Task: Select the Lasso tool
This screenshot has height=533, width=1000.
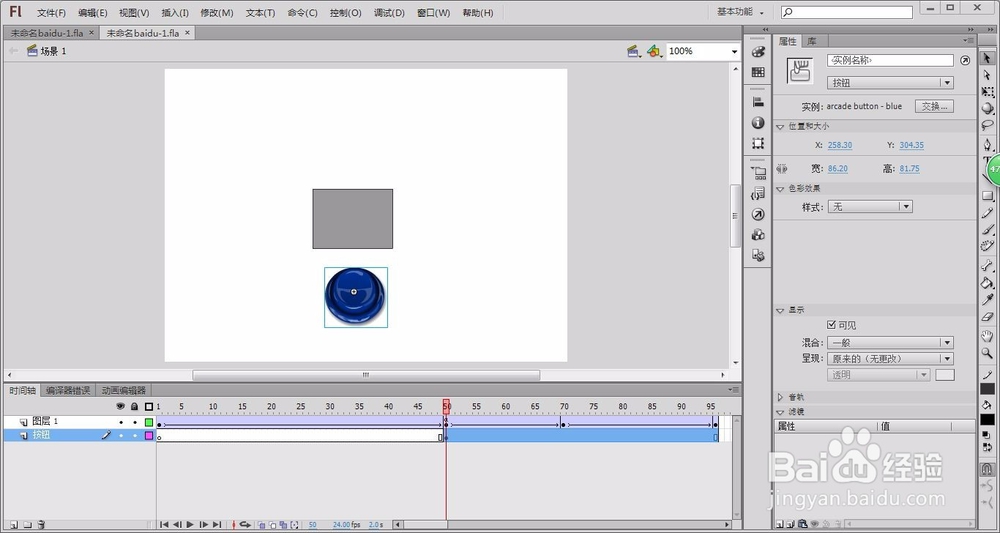Action: coord(987,125)
